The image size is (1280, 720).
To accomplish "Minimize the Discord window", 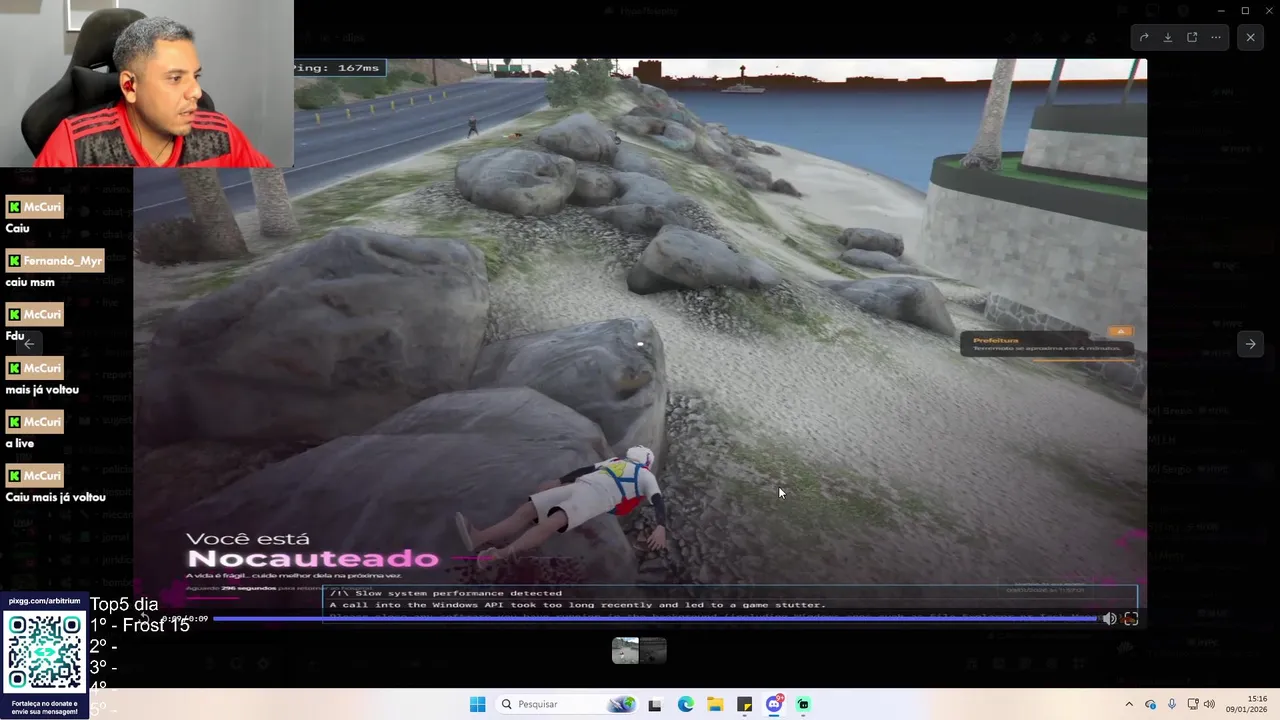I will 1220,10.
